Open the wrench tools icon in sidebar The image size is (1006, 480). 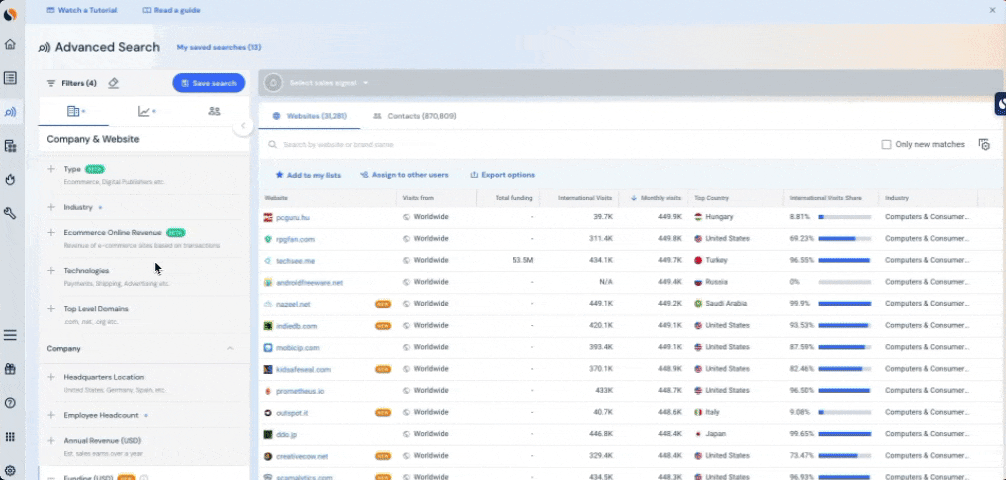pyautogui.click(x=10, y=214)
